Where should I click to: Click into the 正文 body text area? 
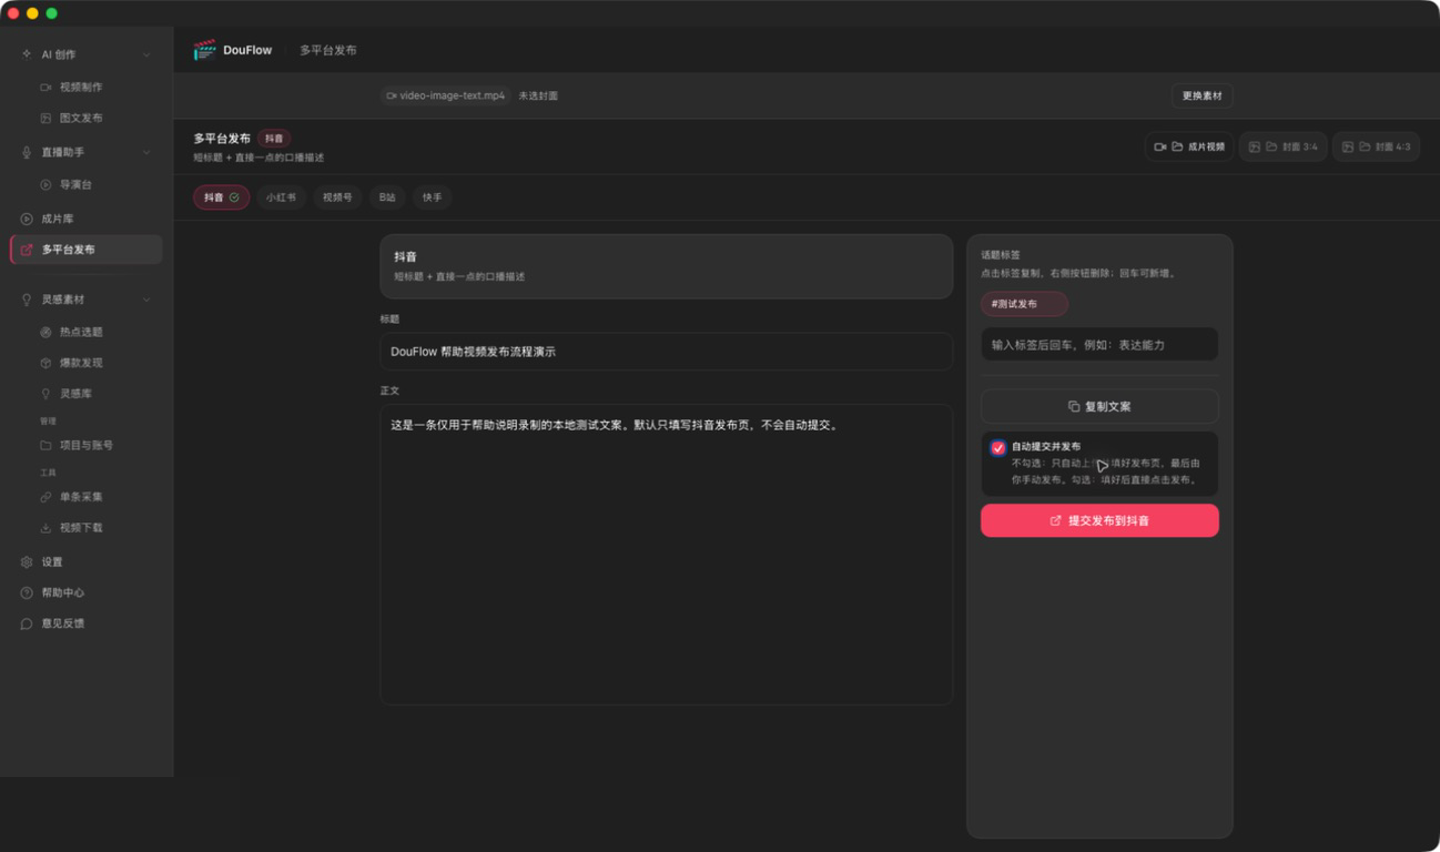(x=666, y=555)
